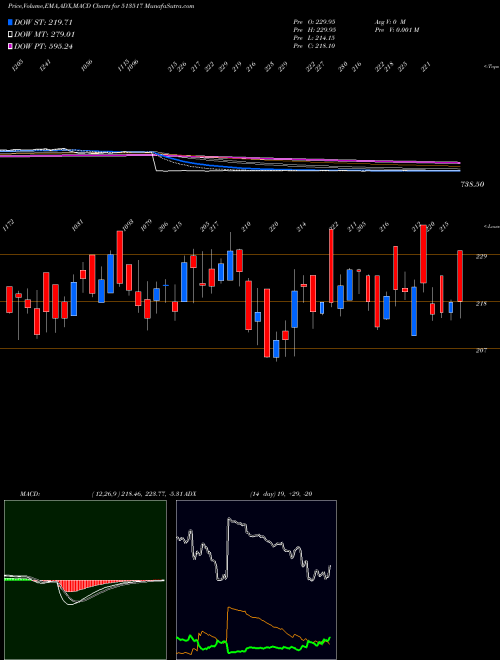
Task: Click the Pre O: 229.95 value
Action: coord(314,21)
